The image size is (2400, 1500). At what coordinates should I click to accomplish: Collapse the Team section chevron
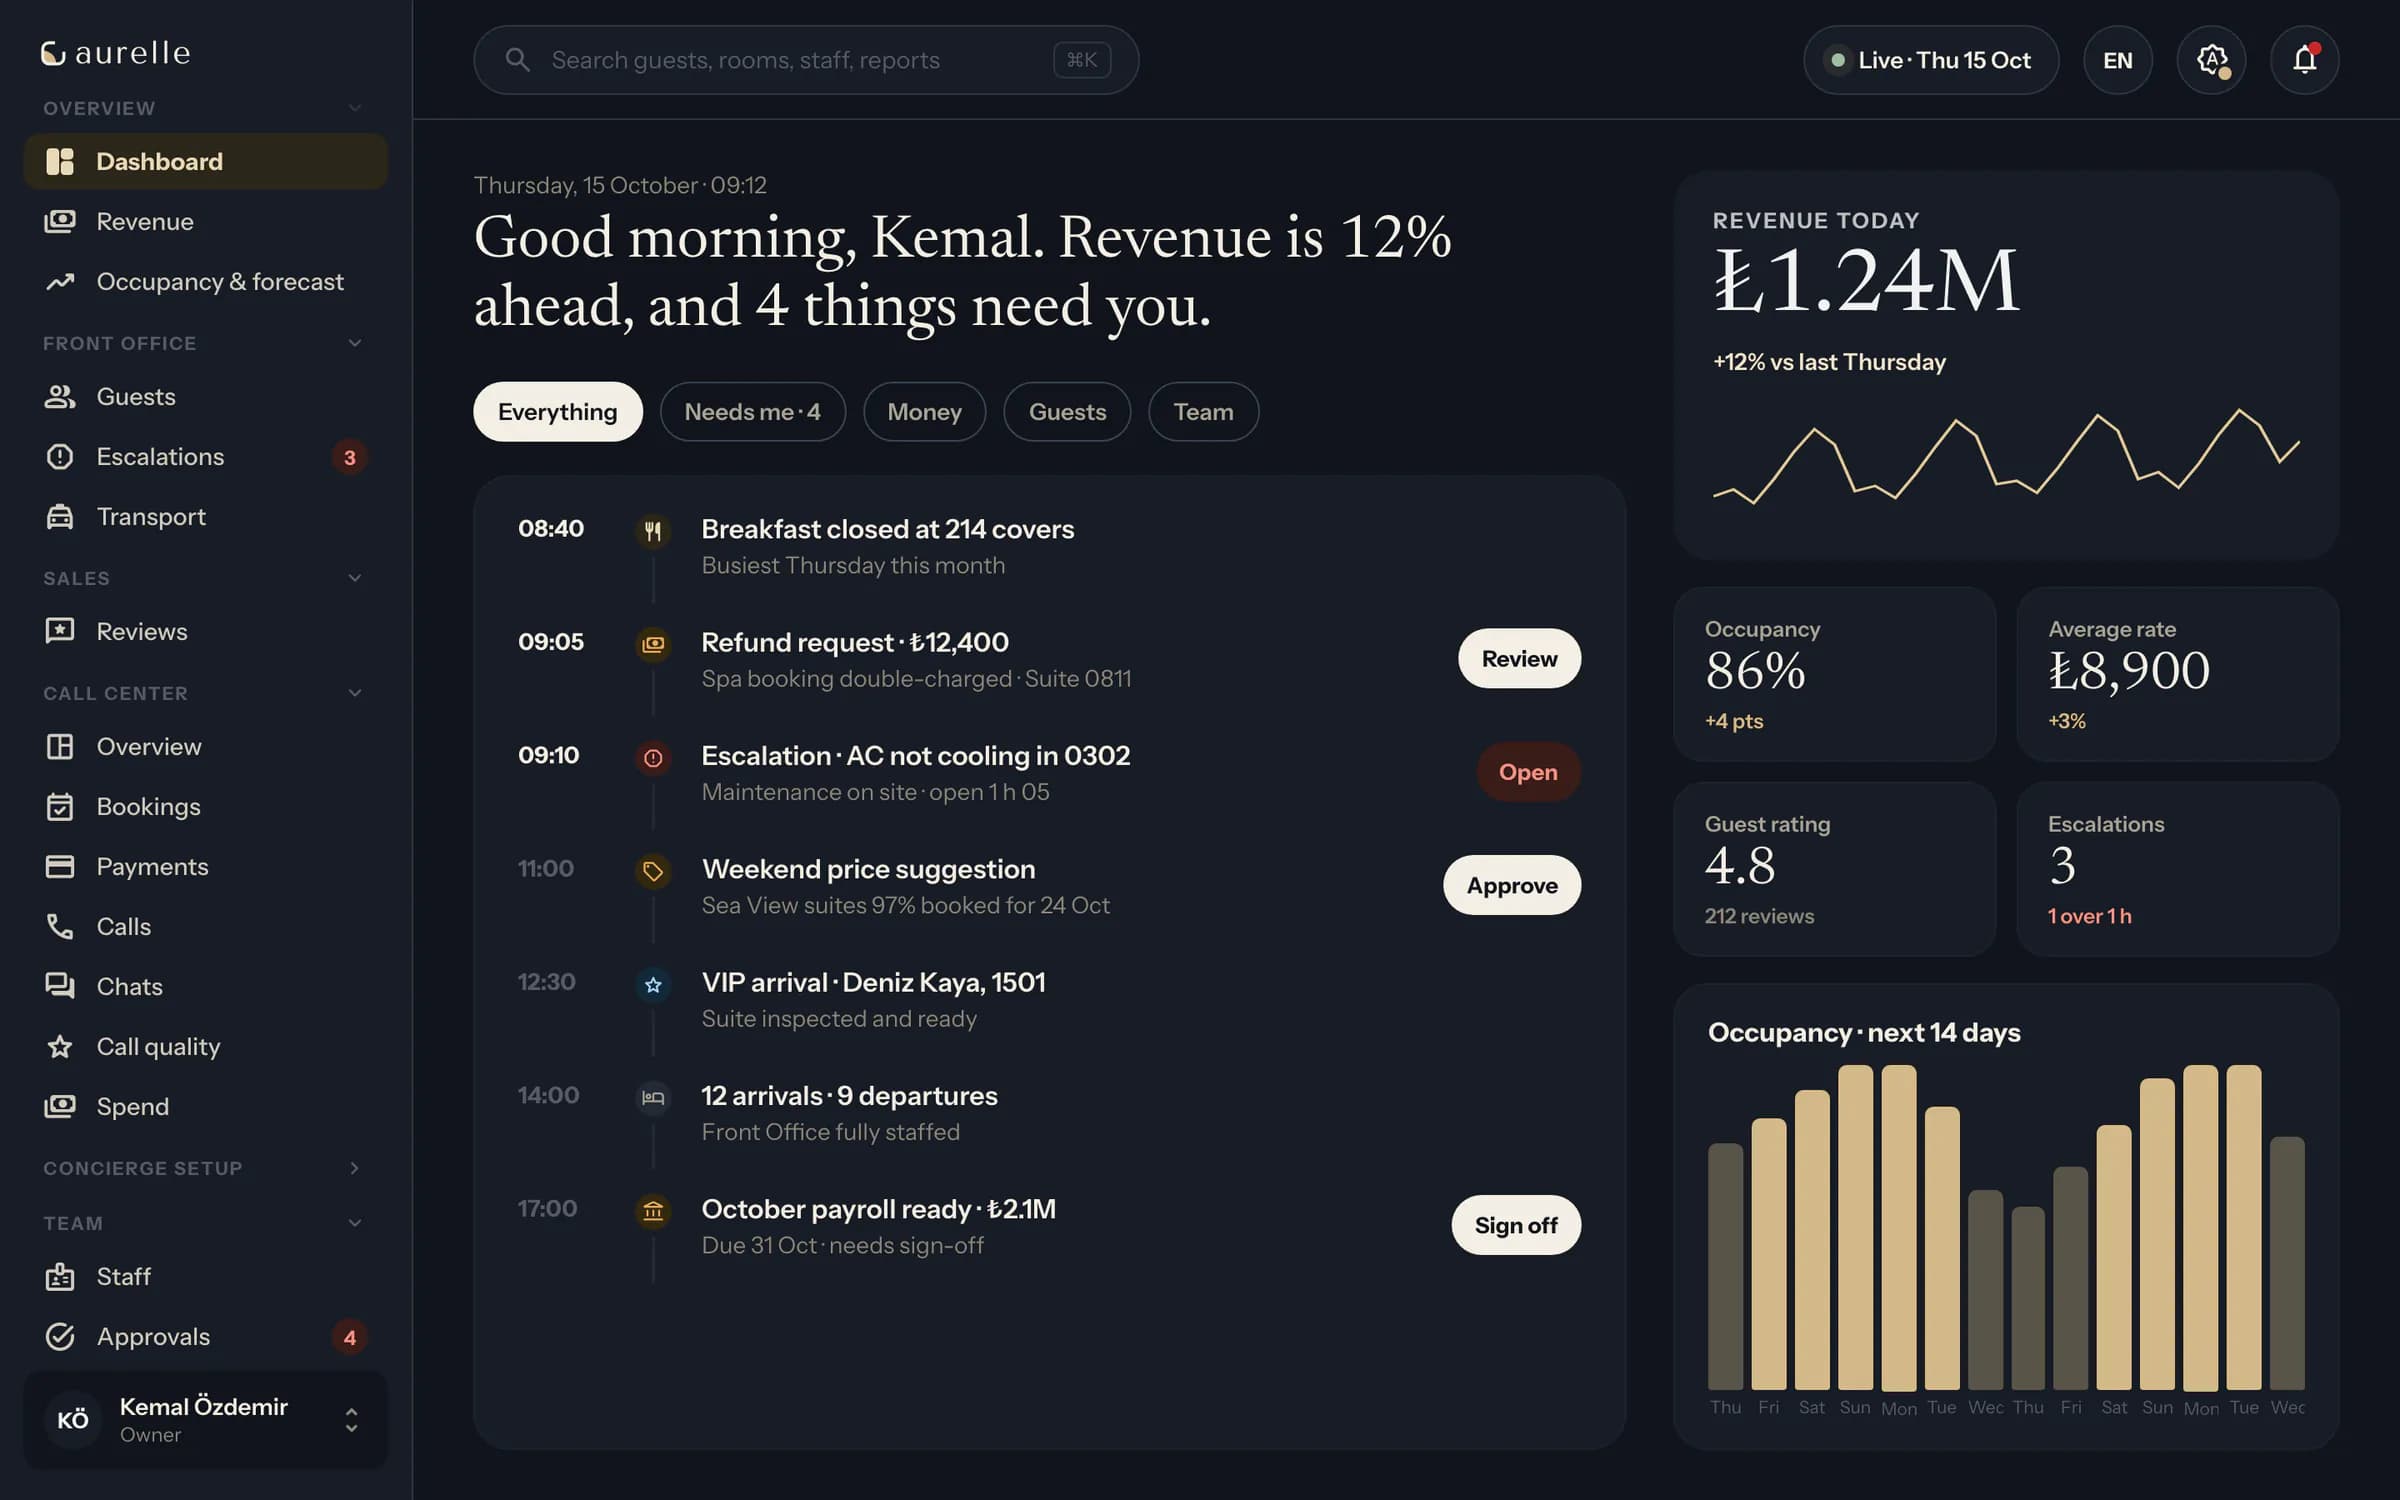[354, 1223]
